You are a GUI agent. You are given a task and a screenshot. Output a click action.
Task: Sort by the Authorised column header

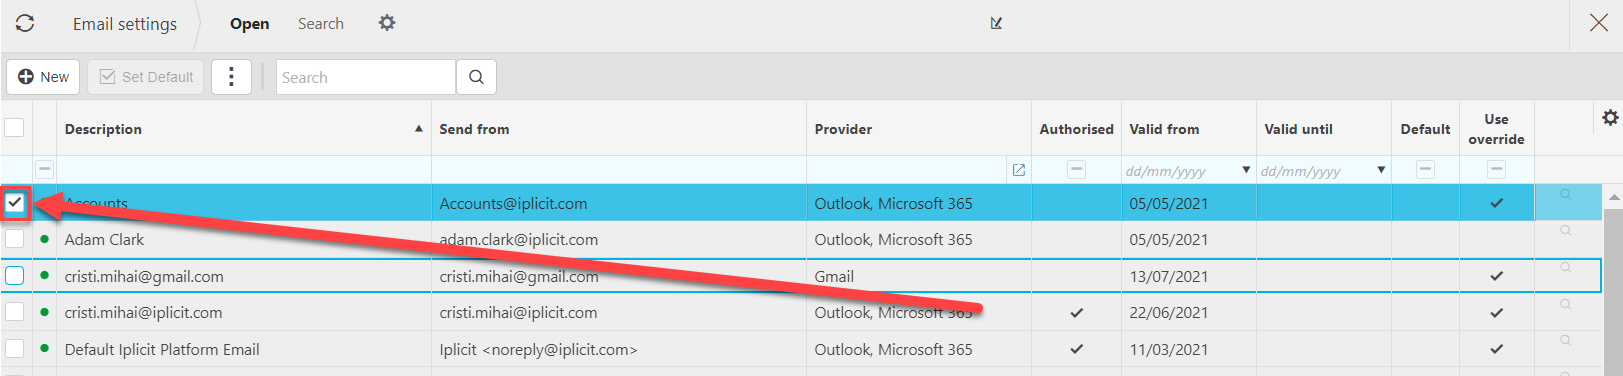click(1076, 129)
